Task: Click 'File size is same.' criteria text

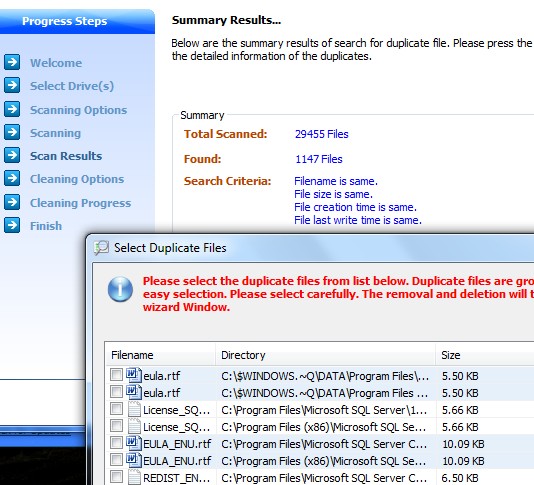Action: pos(333,194)
